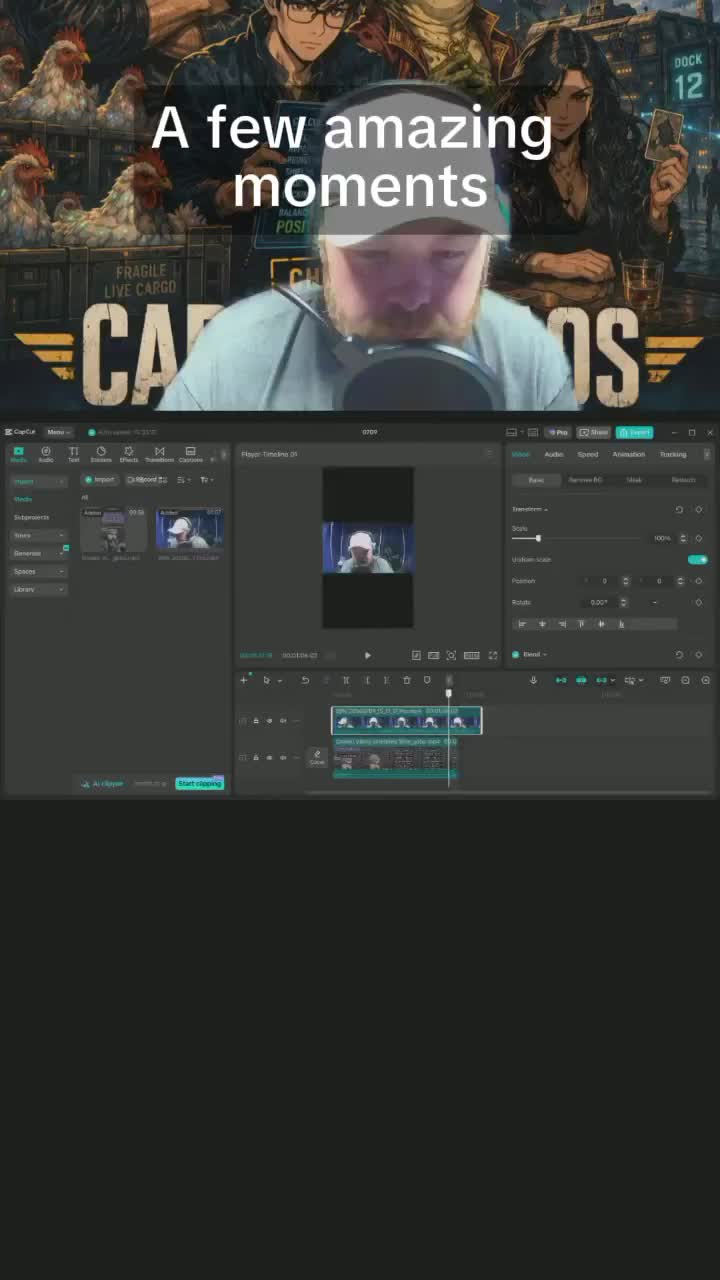Mute the bottom video track
The width and height of the screenshot is (720, 1280).
point(282,757)
